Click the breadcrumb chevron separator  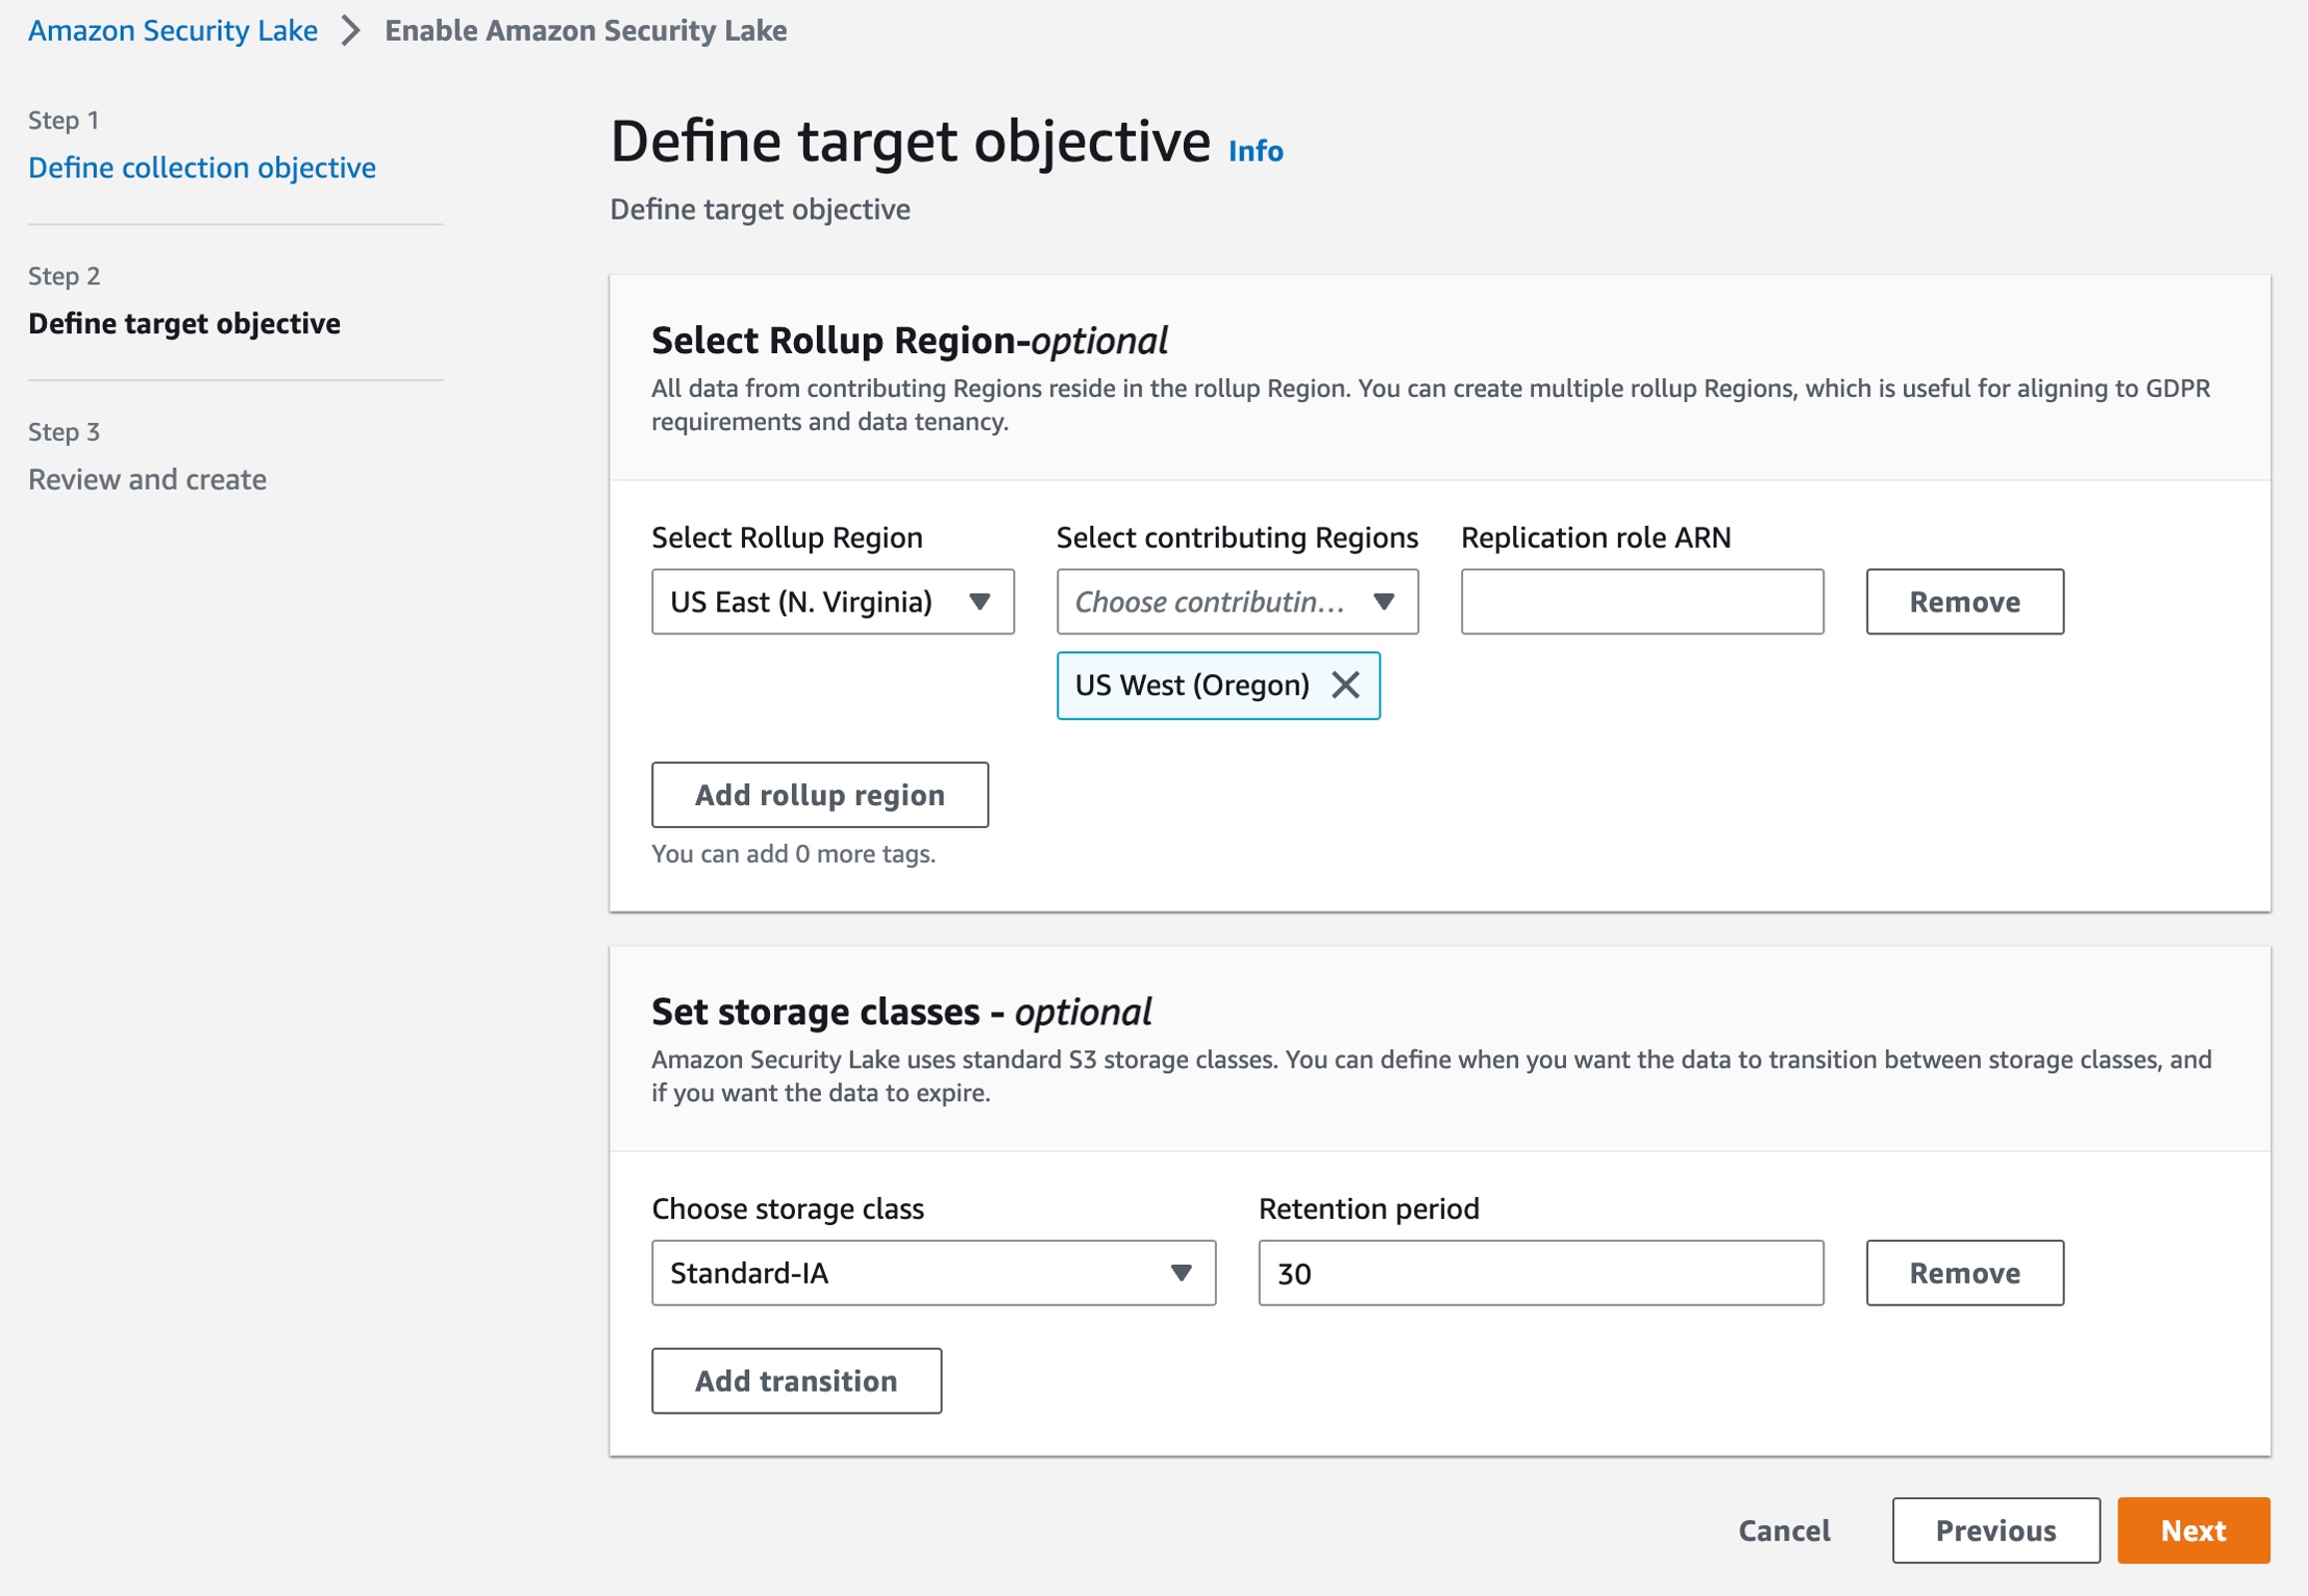(x=350, y=31)
